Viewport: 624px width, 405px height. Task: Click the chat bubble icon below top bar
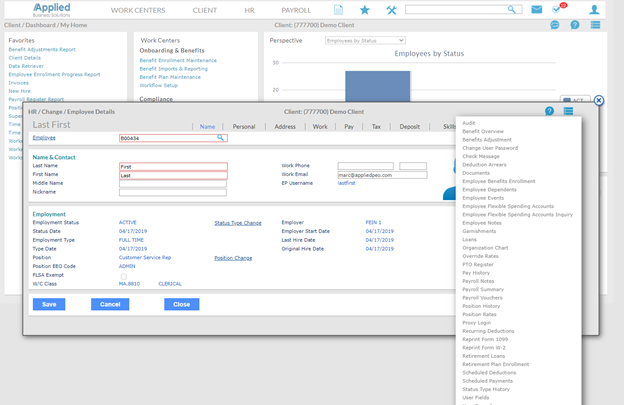tap(555, 25)
